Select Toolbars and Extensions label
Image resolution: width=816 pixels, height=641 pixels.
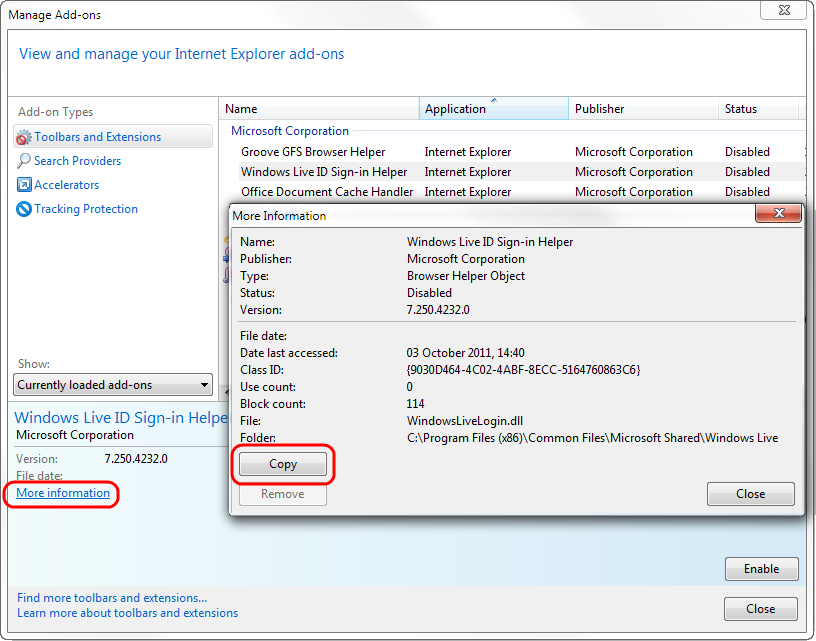tap(98, 137)
